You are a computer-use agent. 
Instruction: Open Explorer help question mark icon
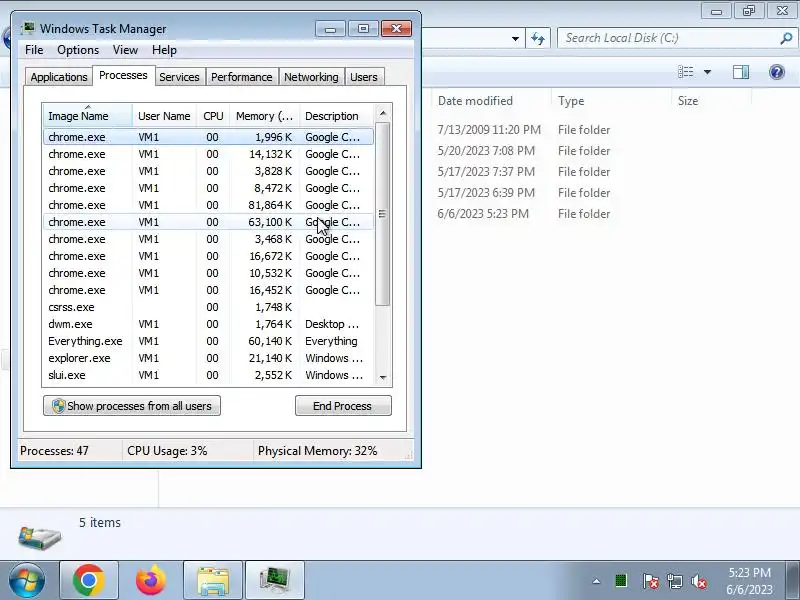pyautogui.click(x=777, y=72)
